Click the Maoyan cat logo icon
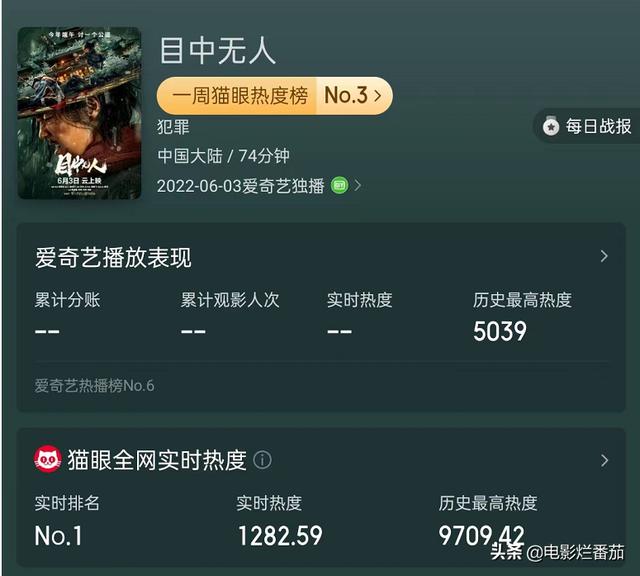 click(48, 460)
